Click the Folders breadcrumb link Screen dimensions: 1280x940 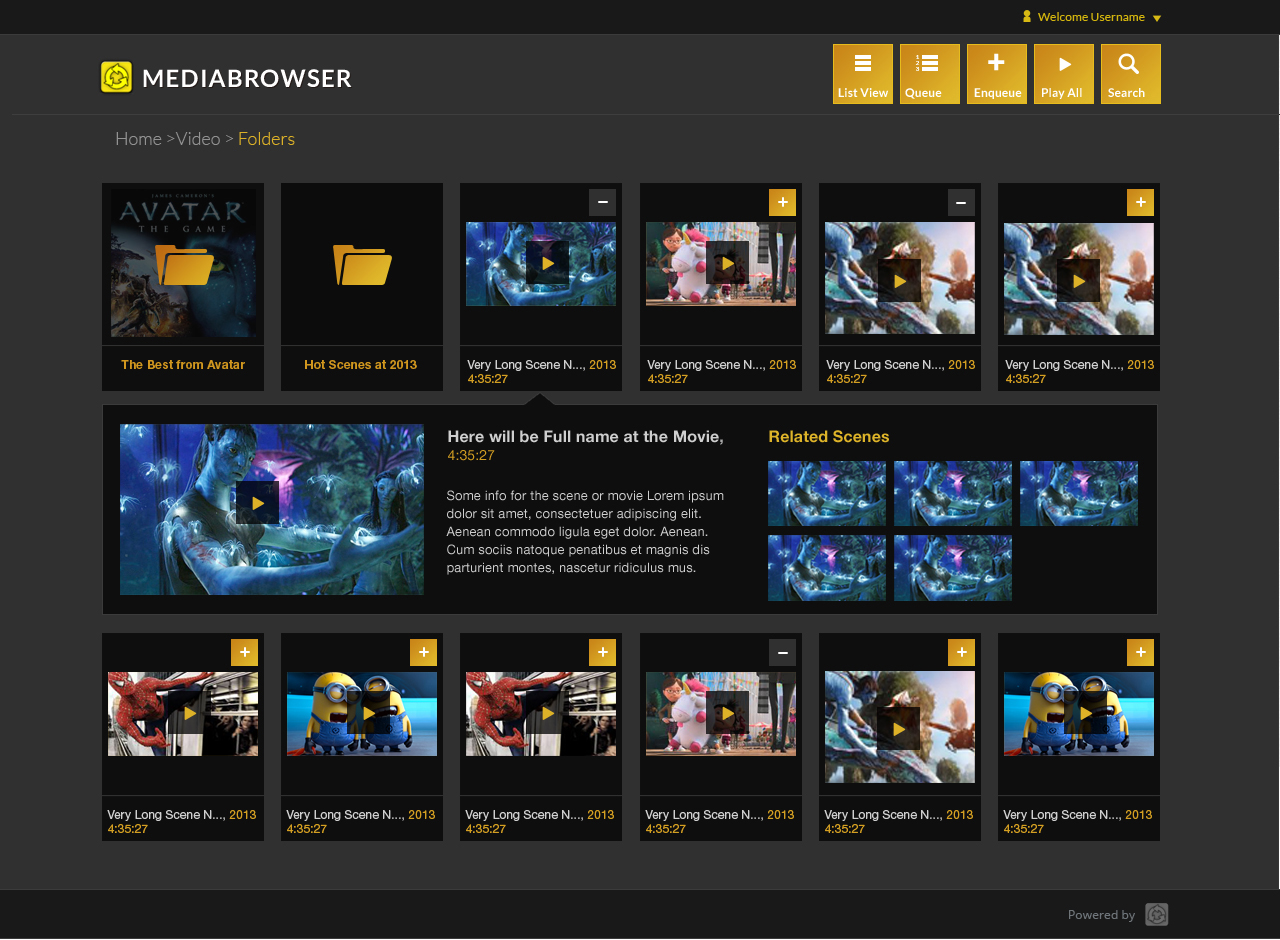[x=266, y=139]
